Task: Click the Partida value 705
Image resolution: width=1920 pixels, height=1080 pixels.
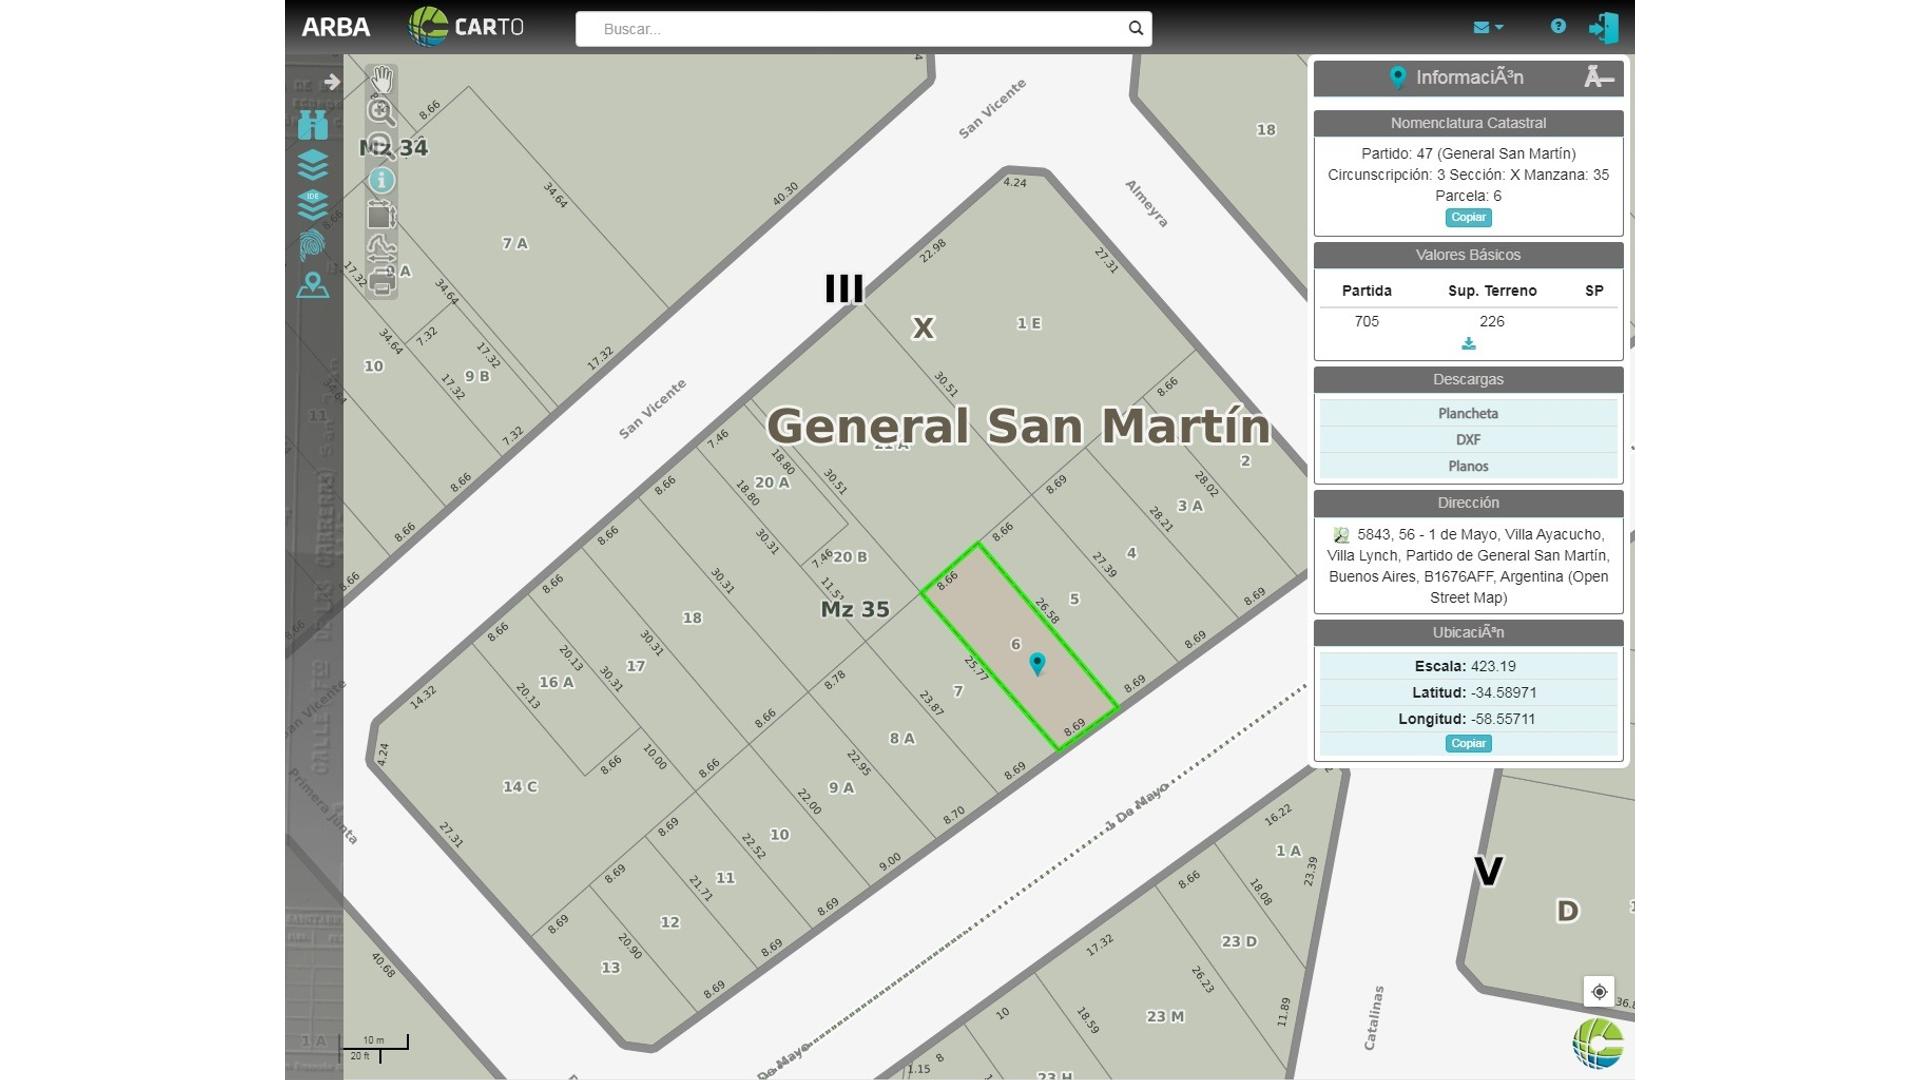Action: coord(1366,321)
